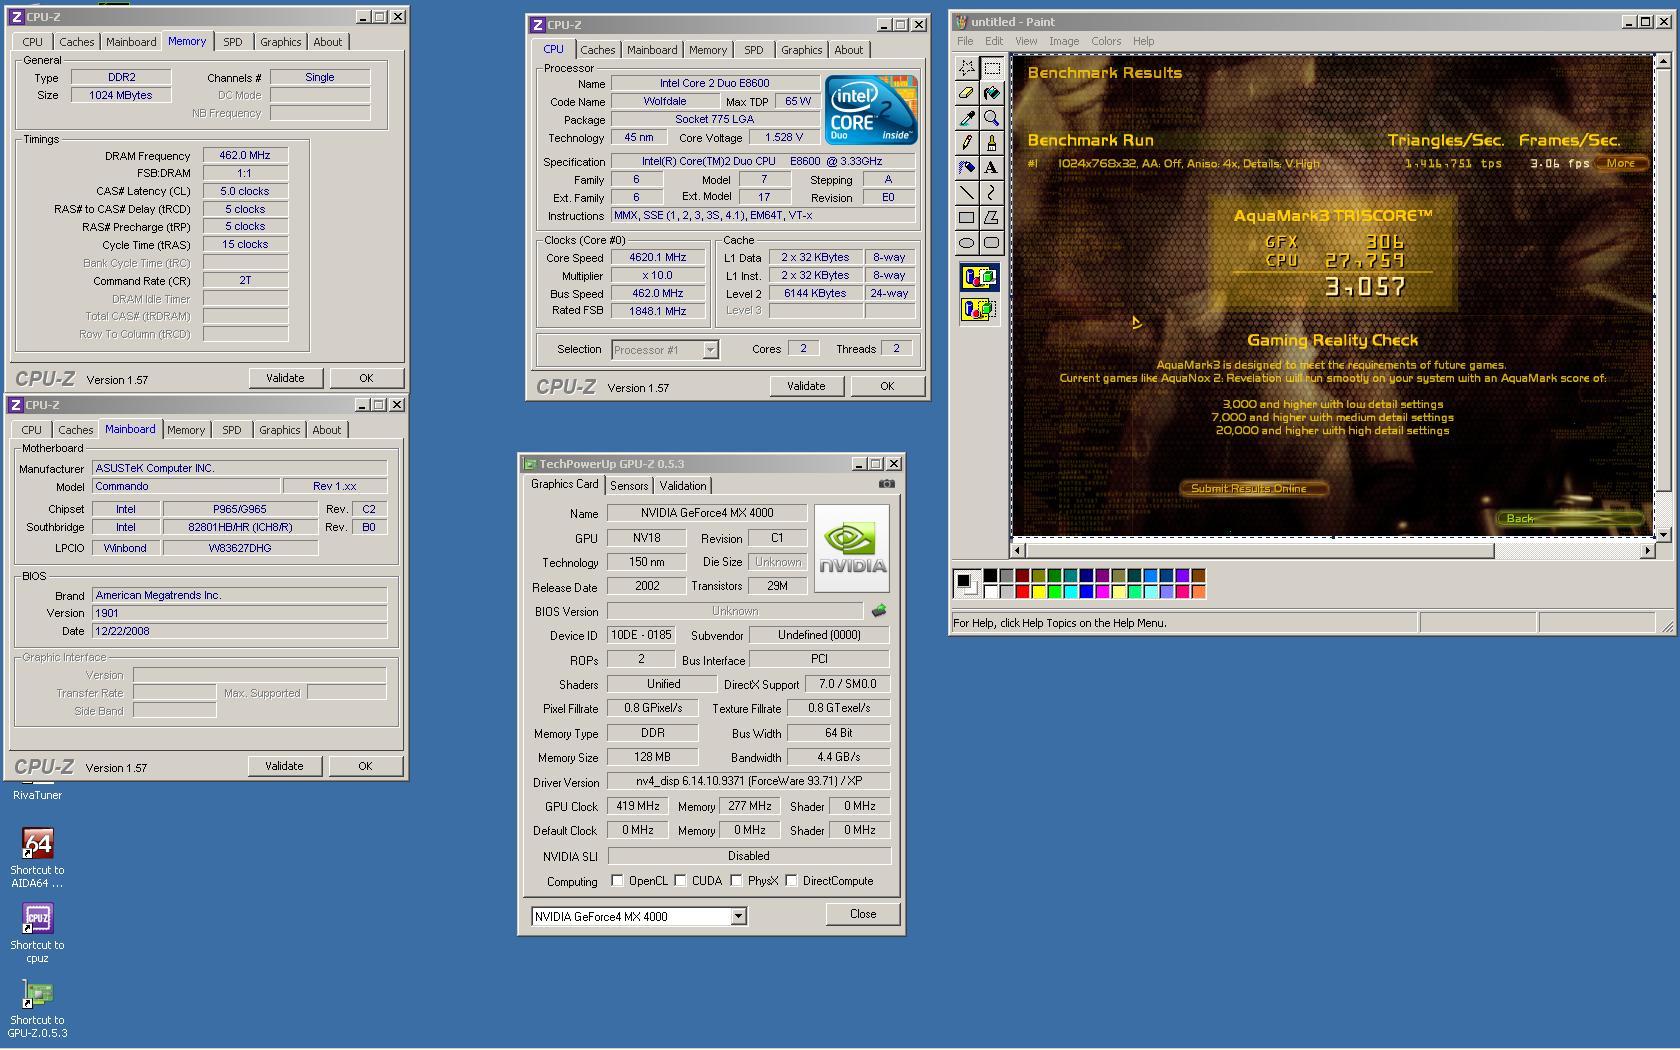The image size is (1680, 1050).
Task: Activate the Magnifier tool in Paint
Action: (x=991, y=118)
